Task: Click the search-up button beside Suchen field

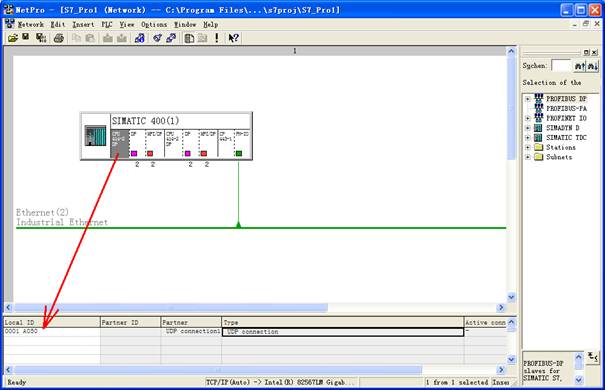Action: 580,66
